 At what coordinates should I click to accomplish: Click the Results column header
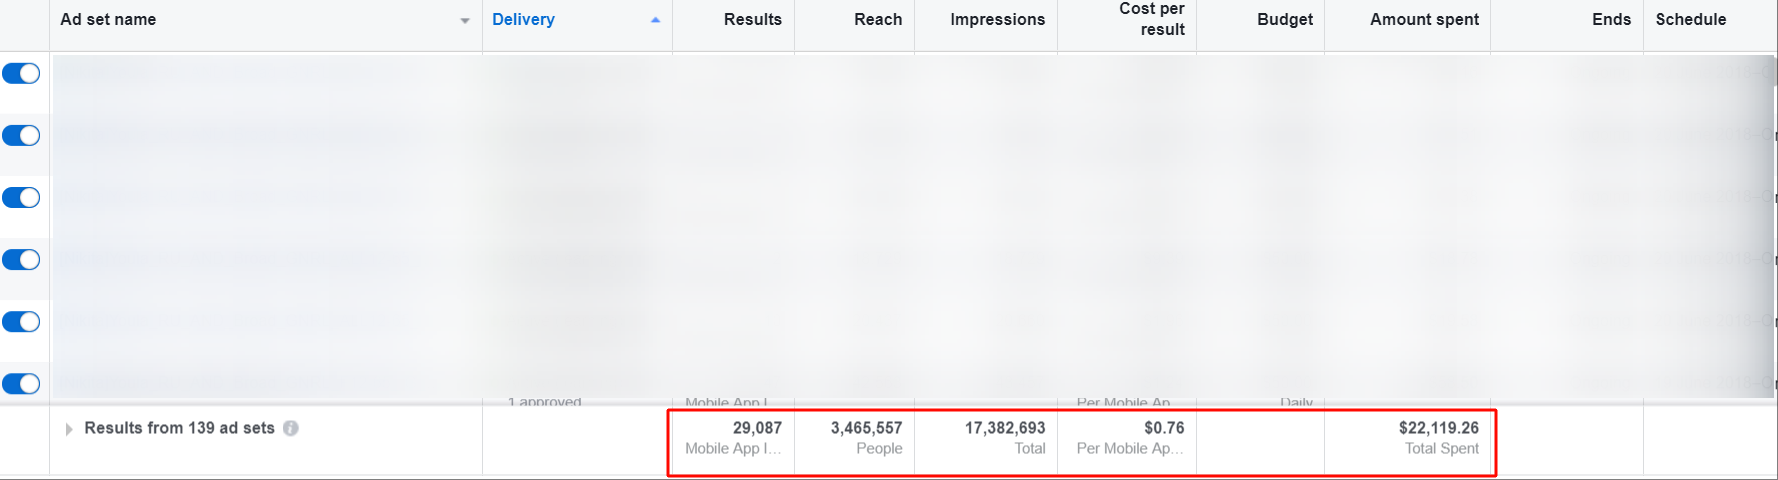(752, 20)
